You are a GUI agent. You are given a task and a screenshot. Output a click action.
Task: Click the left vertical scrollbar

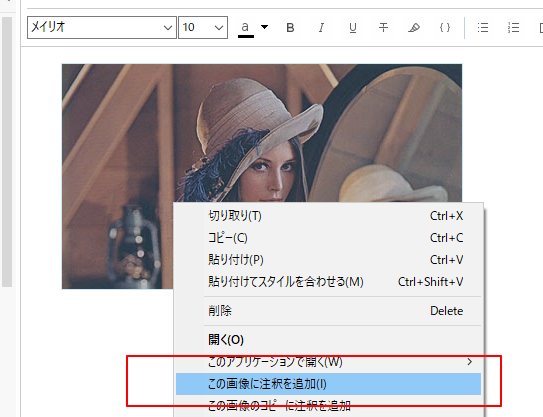pyautogui.click(x=7, y=152)
